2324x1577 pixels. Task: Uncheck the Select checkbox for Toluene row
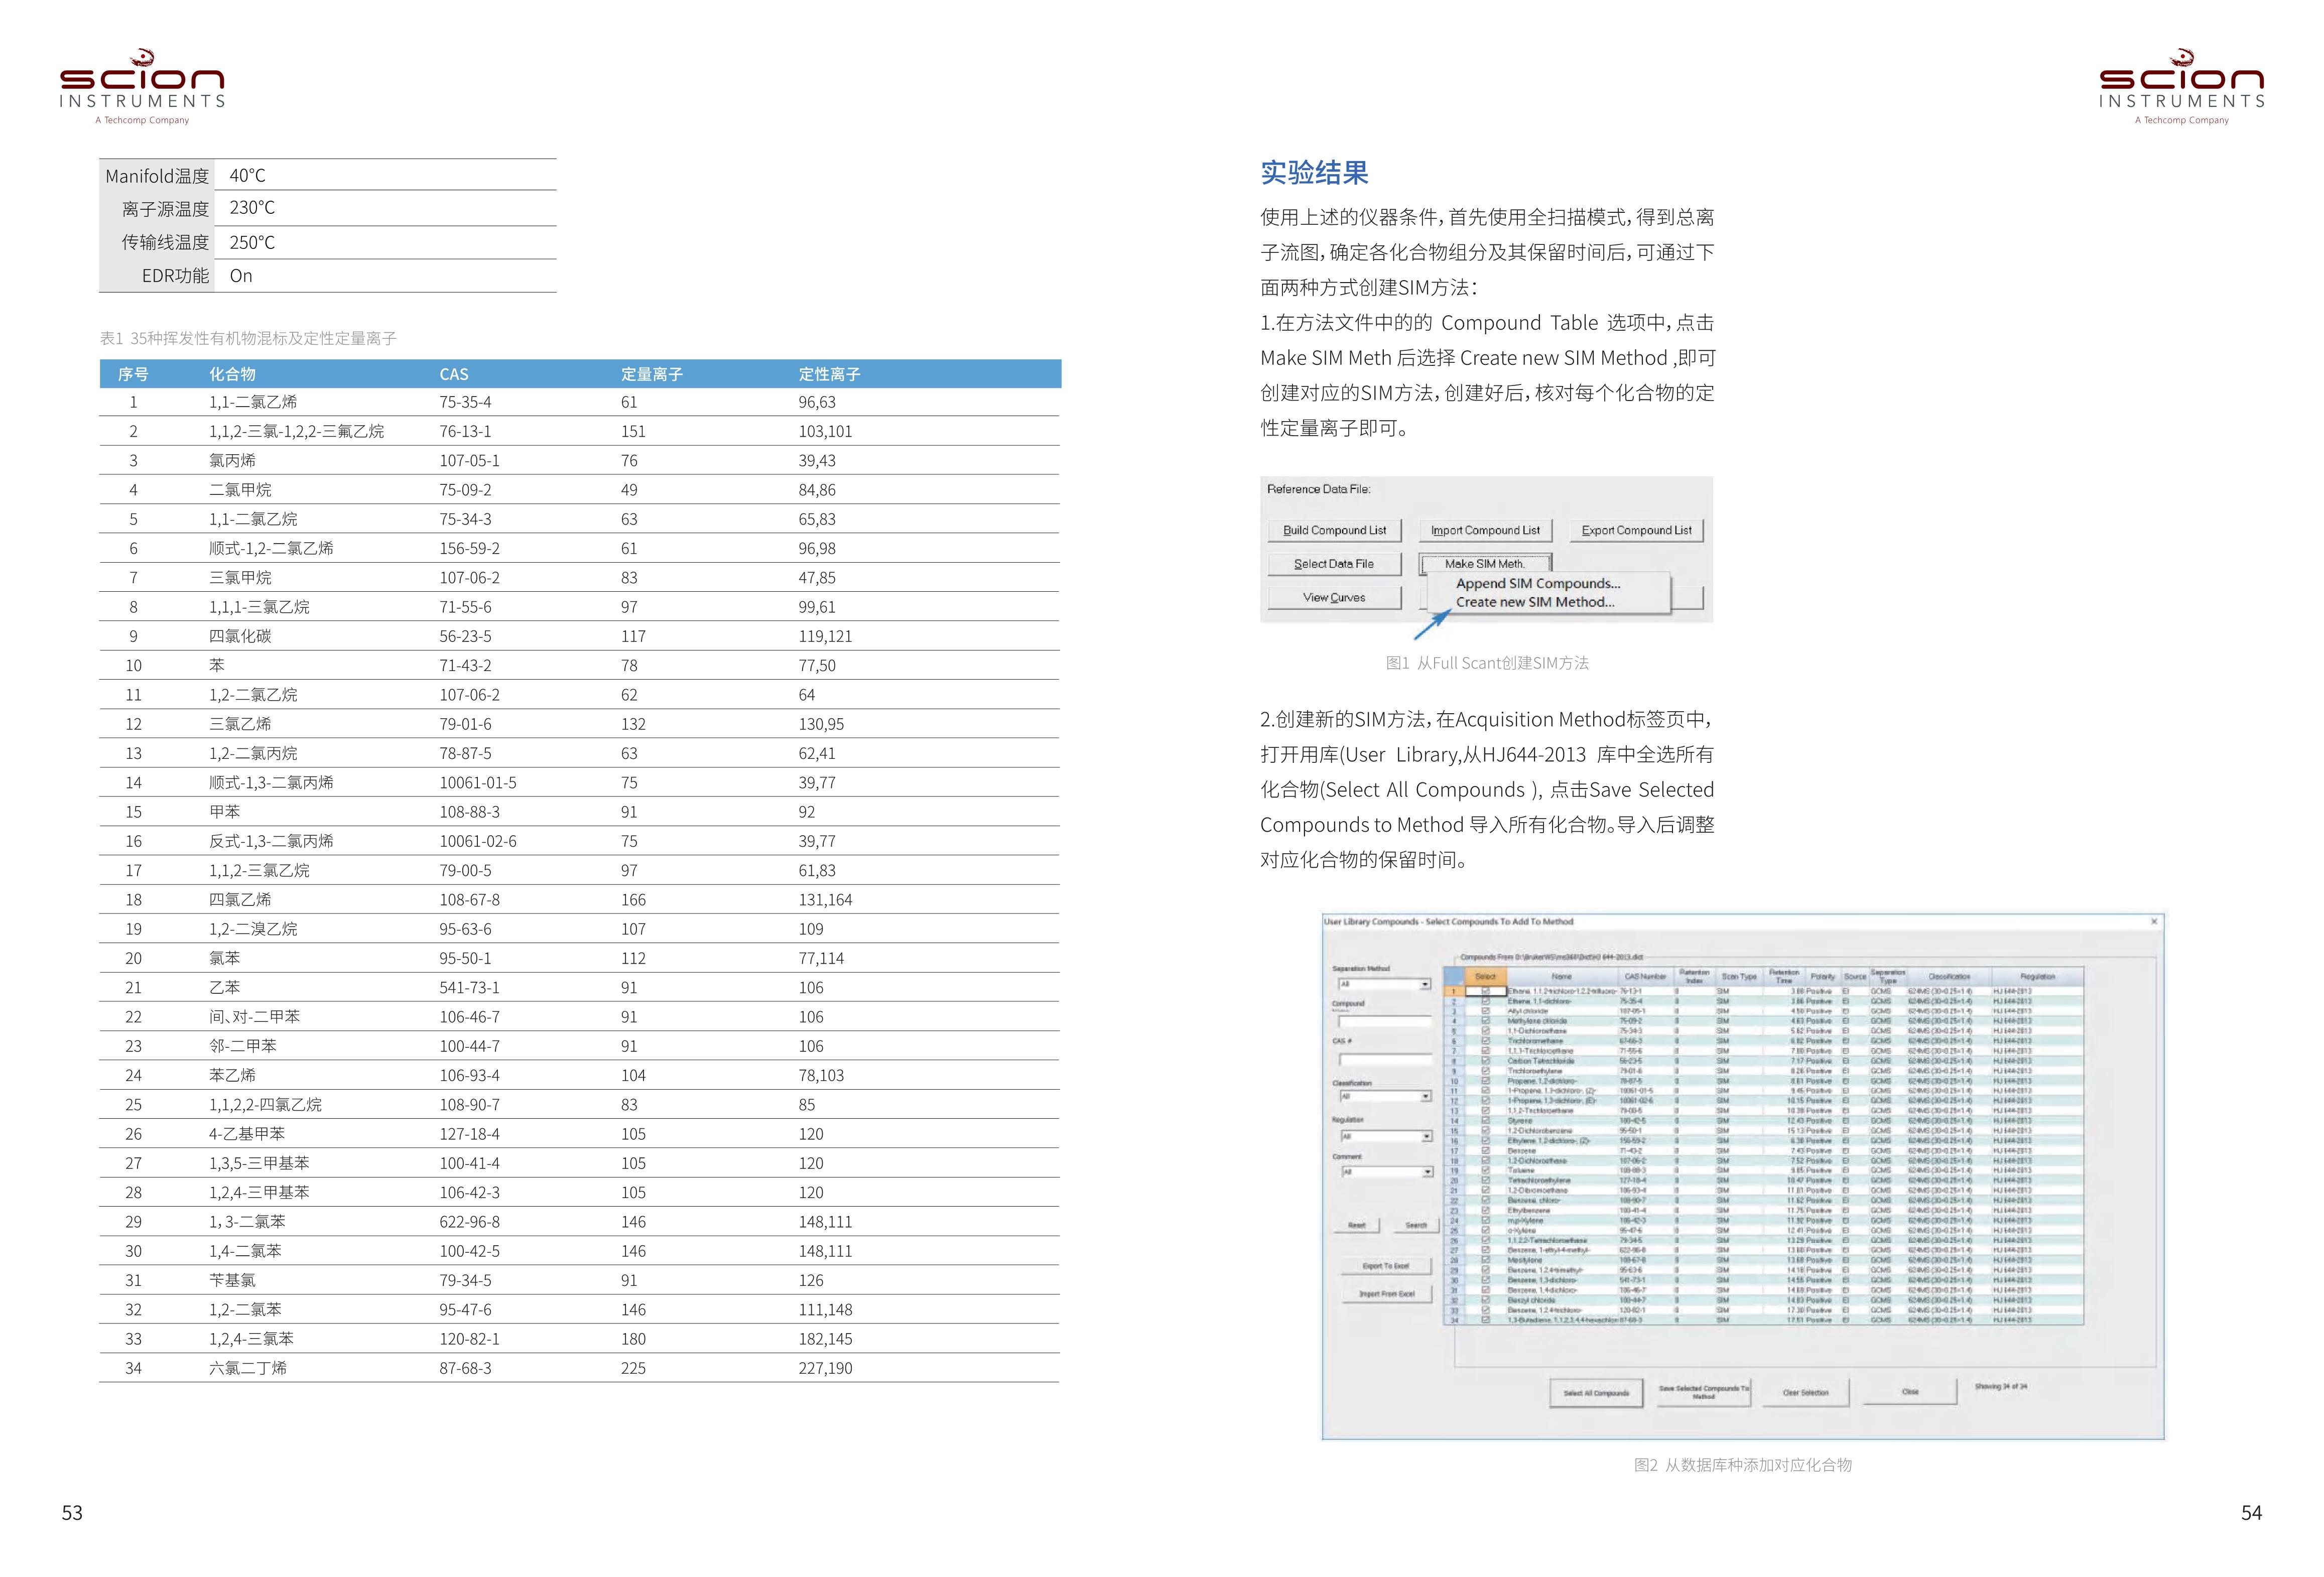pos(1485,1170)
